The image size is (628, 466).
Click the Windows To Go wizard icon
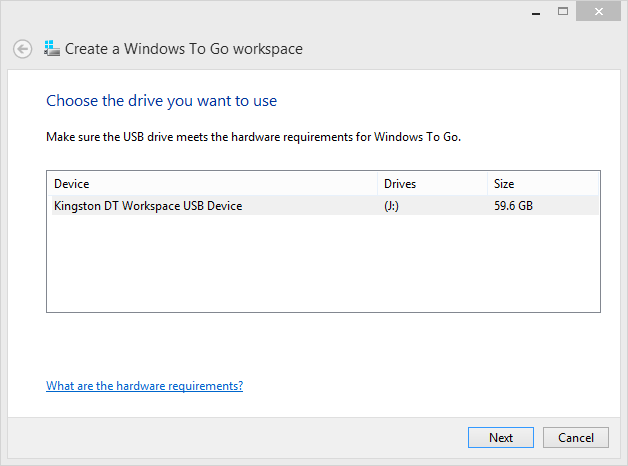[x=52, y=48]
